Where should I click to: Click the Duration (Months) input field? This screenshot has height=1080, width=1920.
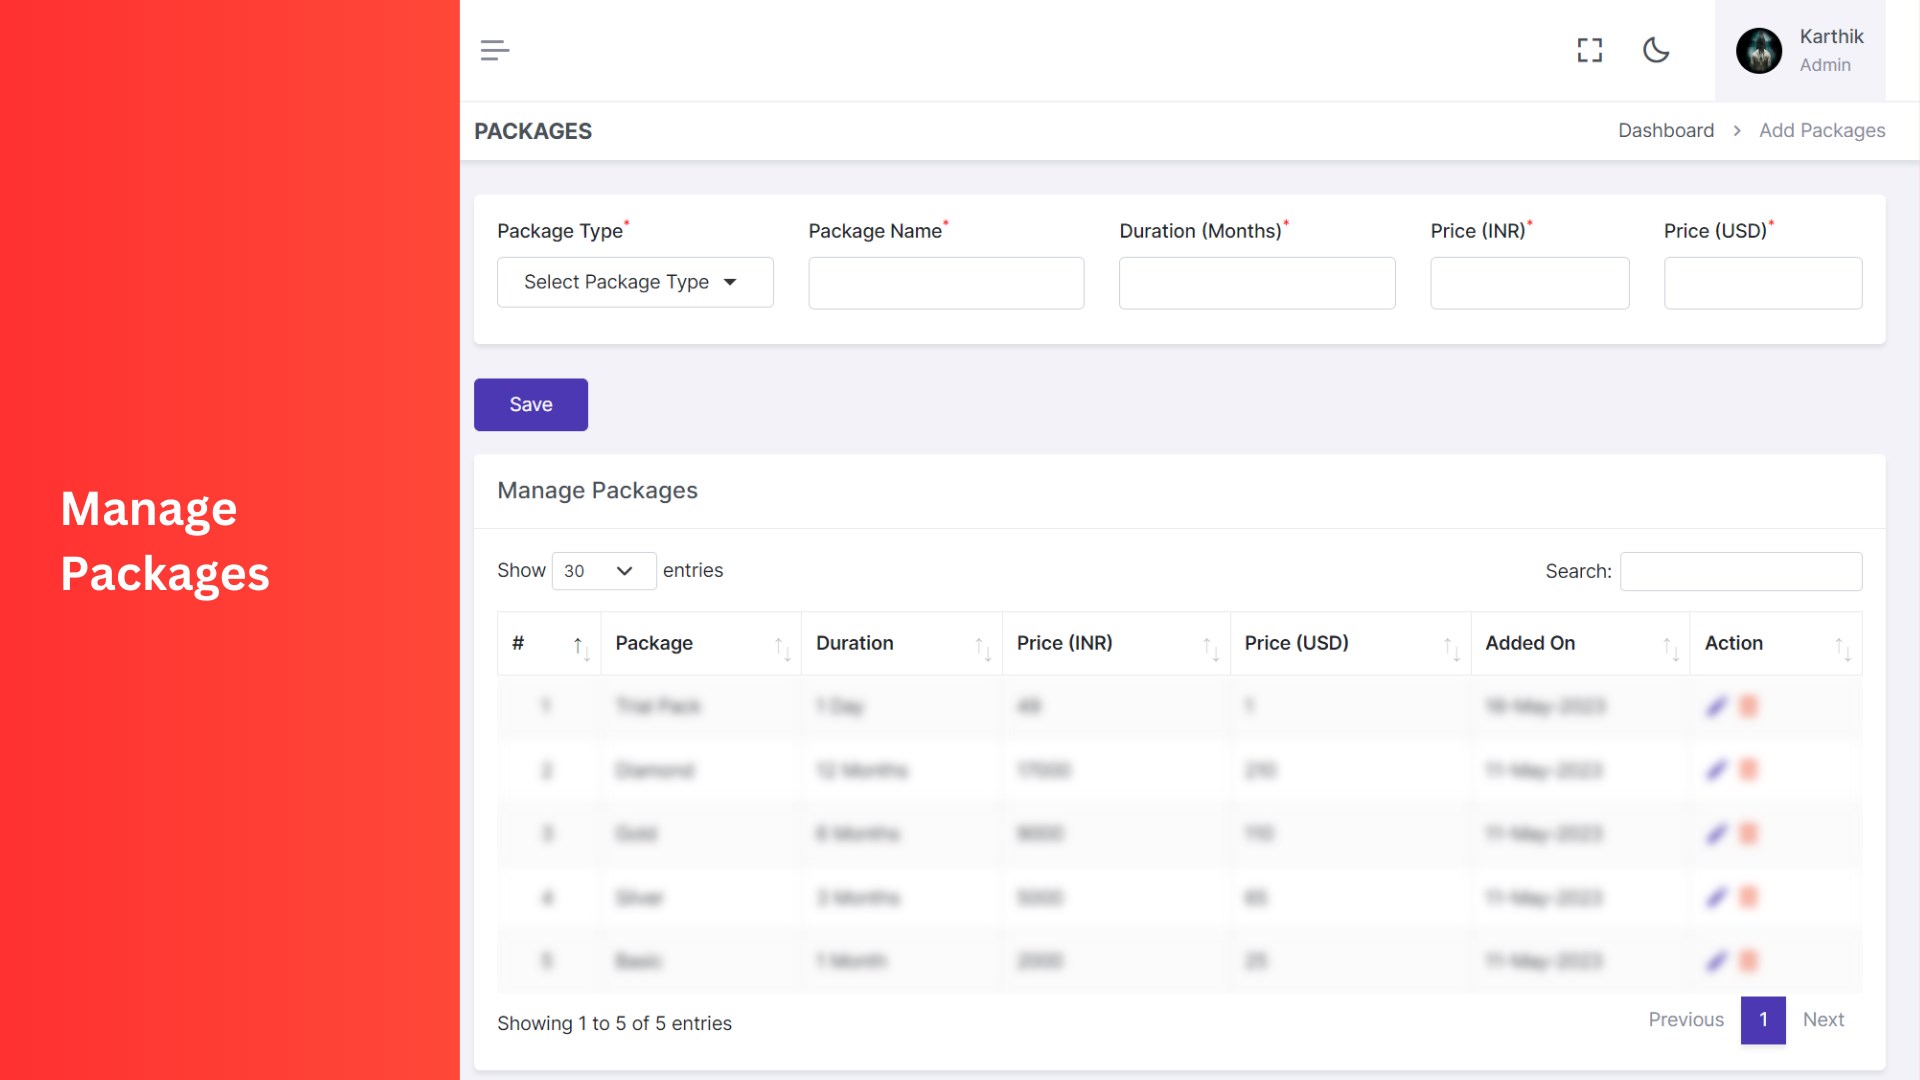click(x=1257, y=282)
